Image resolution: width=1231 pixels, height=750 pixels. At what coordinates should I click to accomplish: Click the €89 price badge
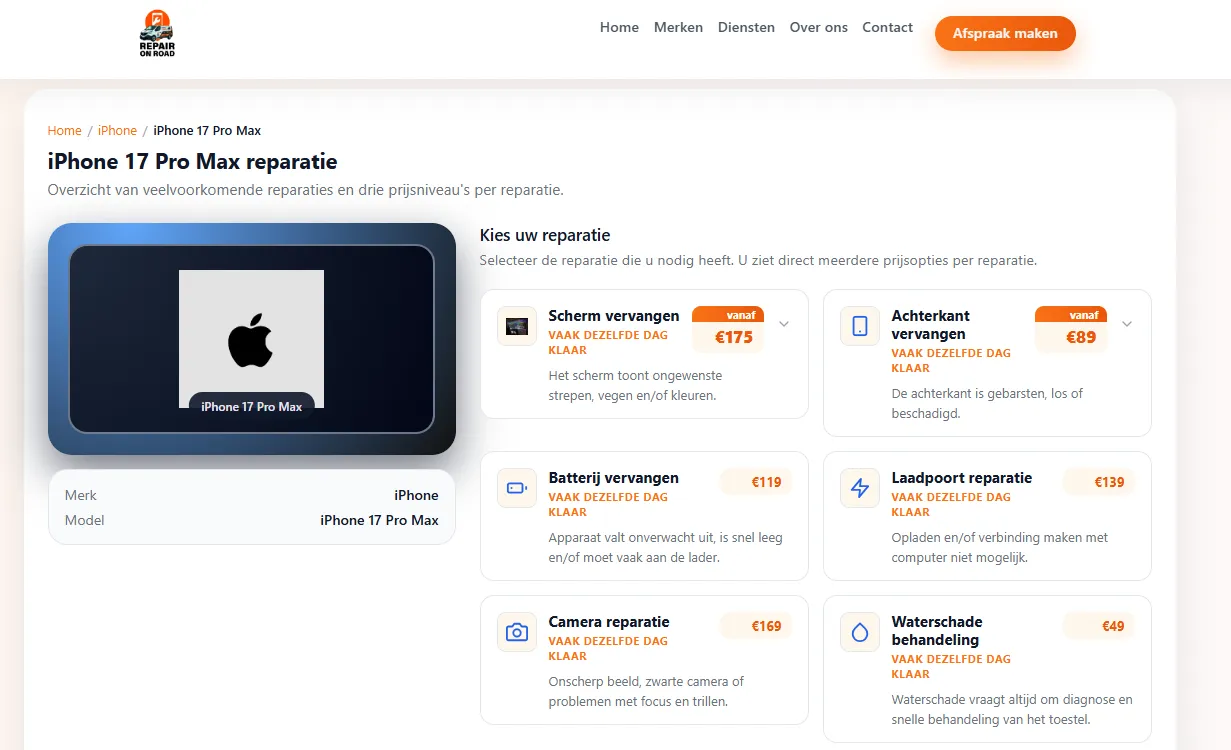click(1071, 329)
